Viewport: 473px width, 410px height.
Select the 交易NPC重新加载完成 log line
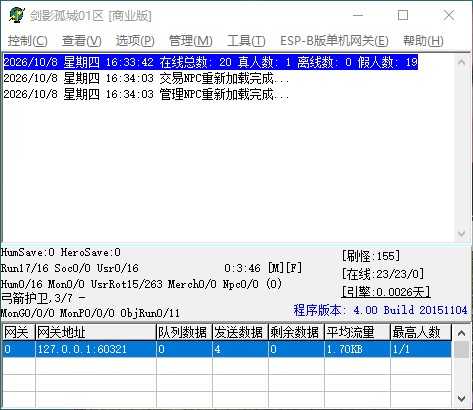pyautogui.click(x=146, y=78)
